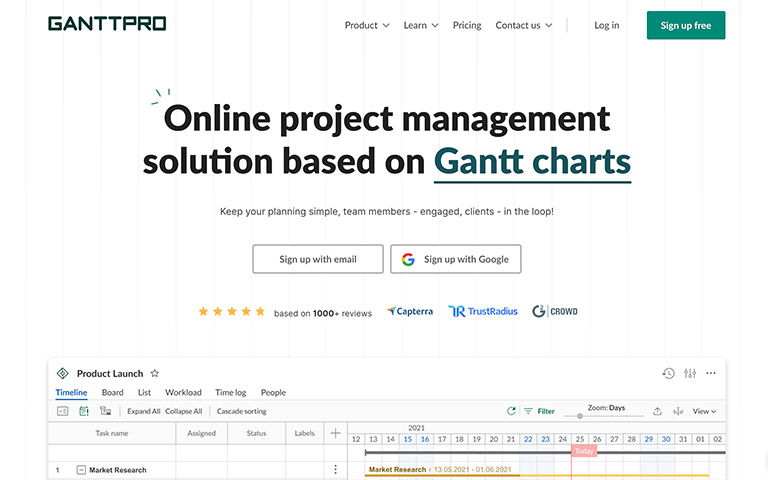Click the five-star rating icons
Image resolution: width=768 pixels, height=480 pixels.
click(x=232, y=312)
